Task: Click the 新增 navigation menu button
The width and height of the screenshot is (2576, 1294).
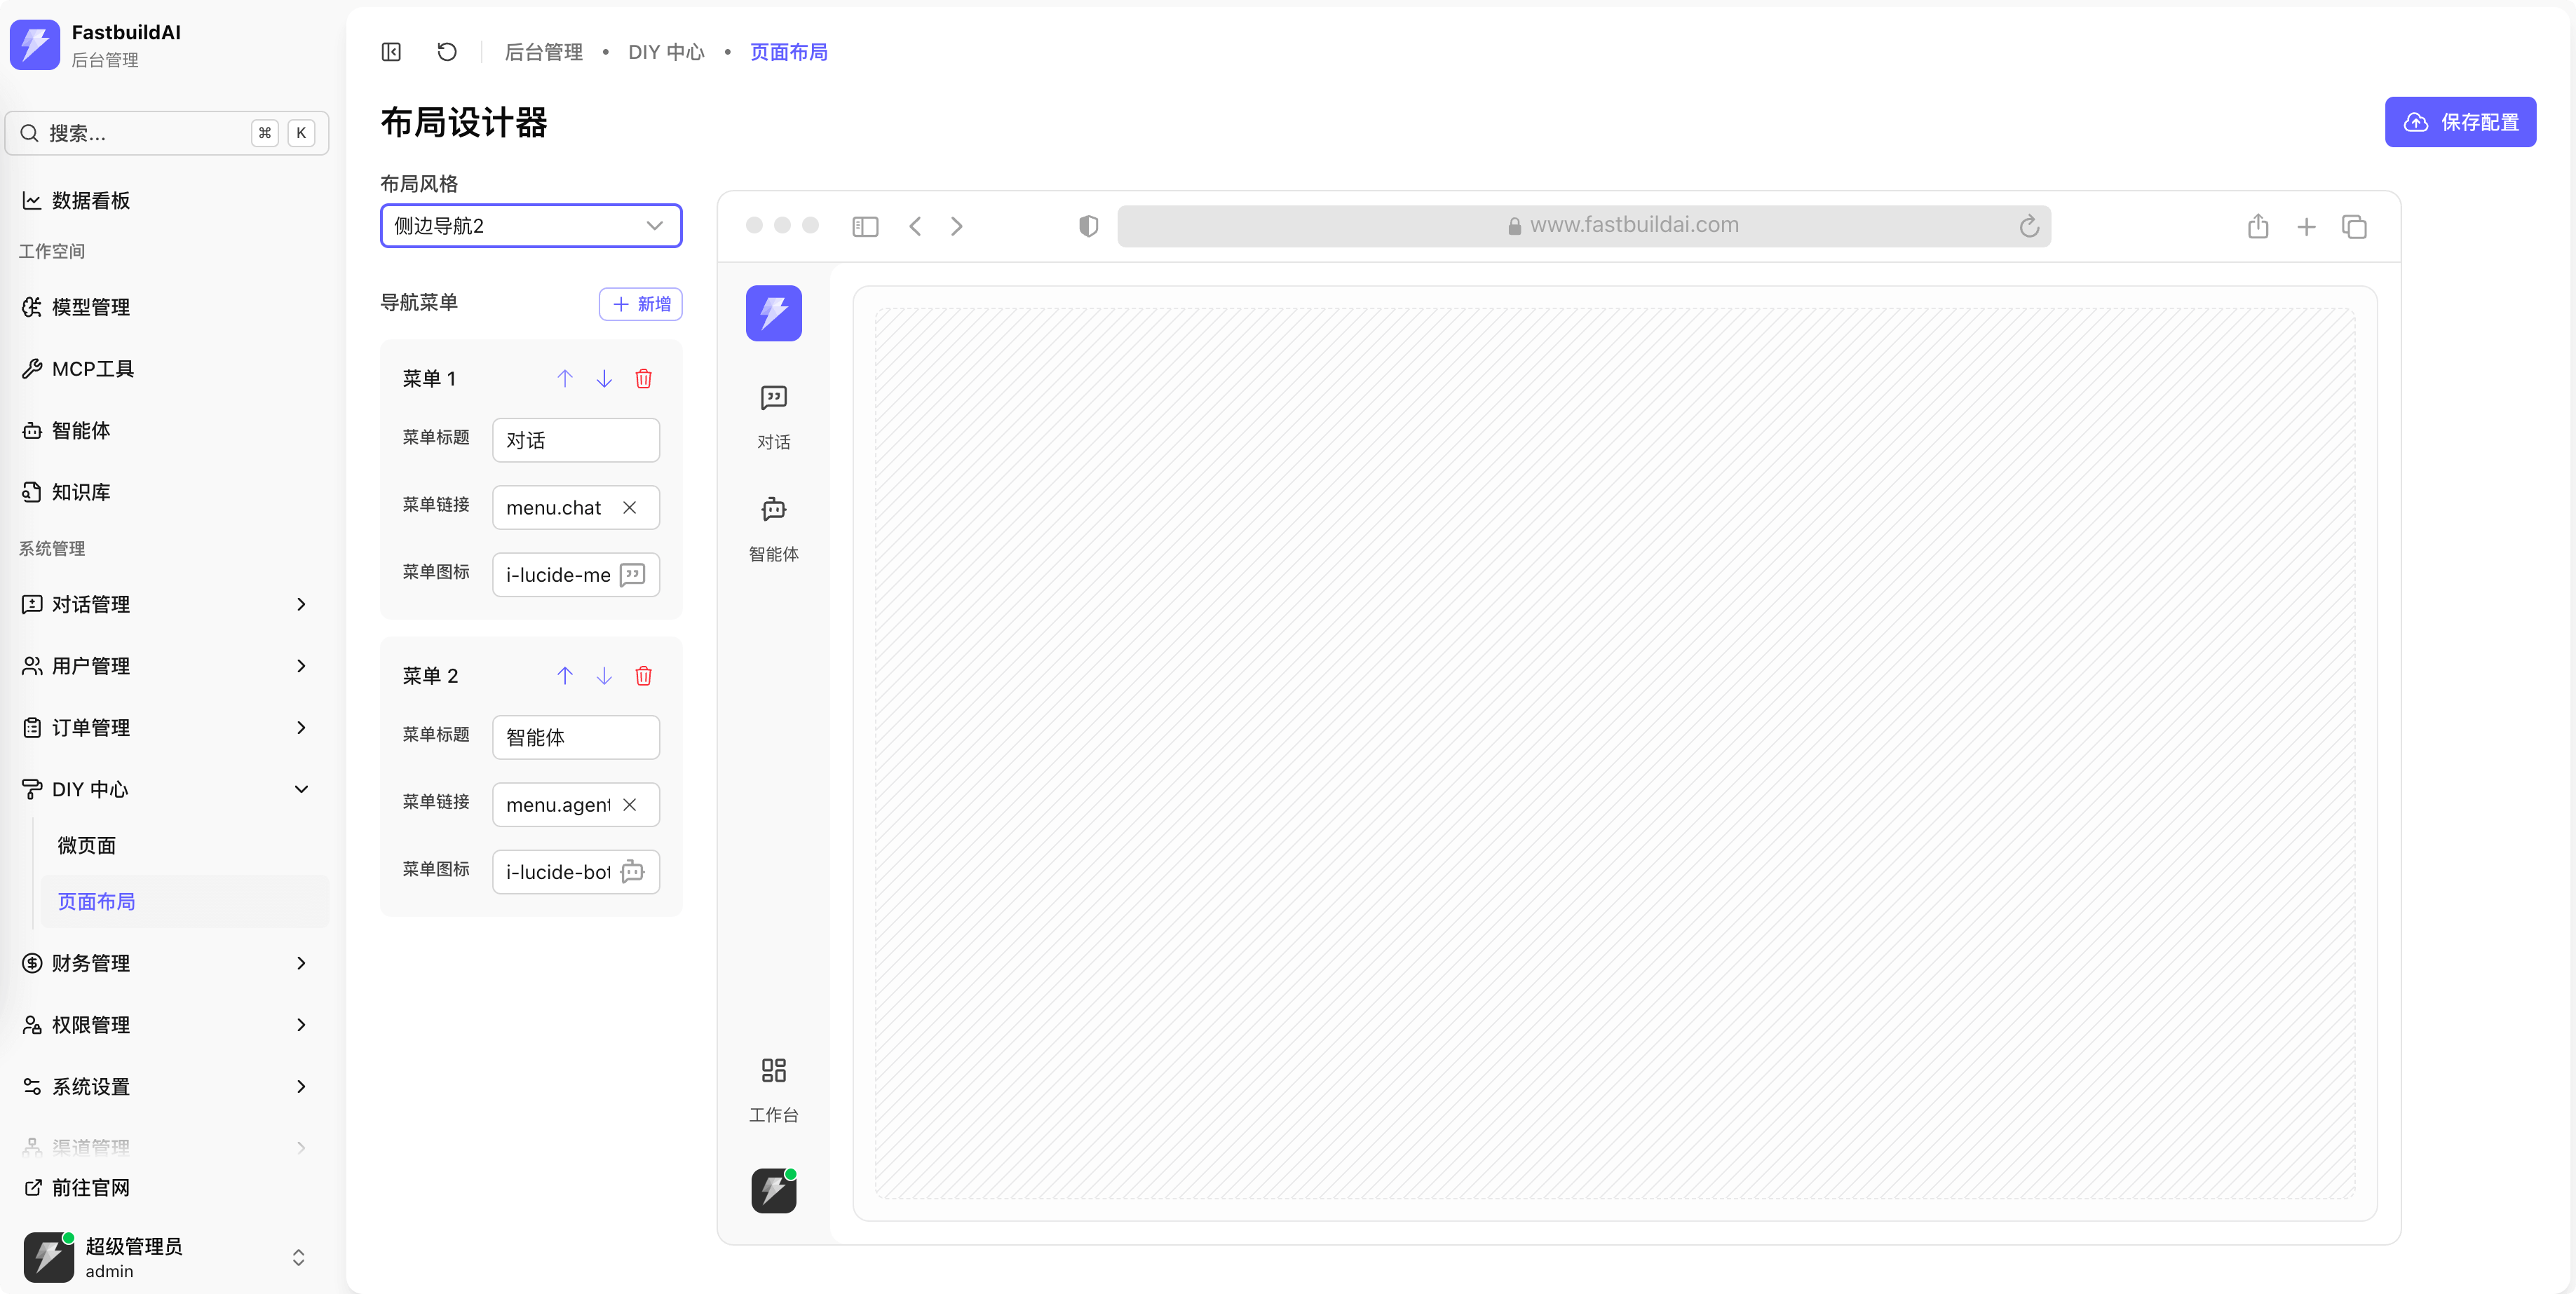Action: click(640, 304)
